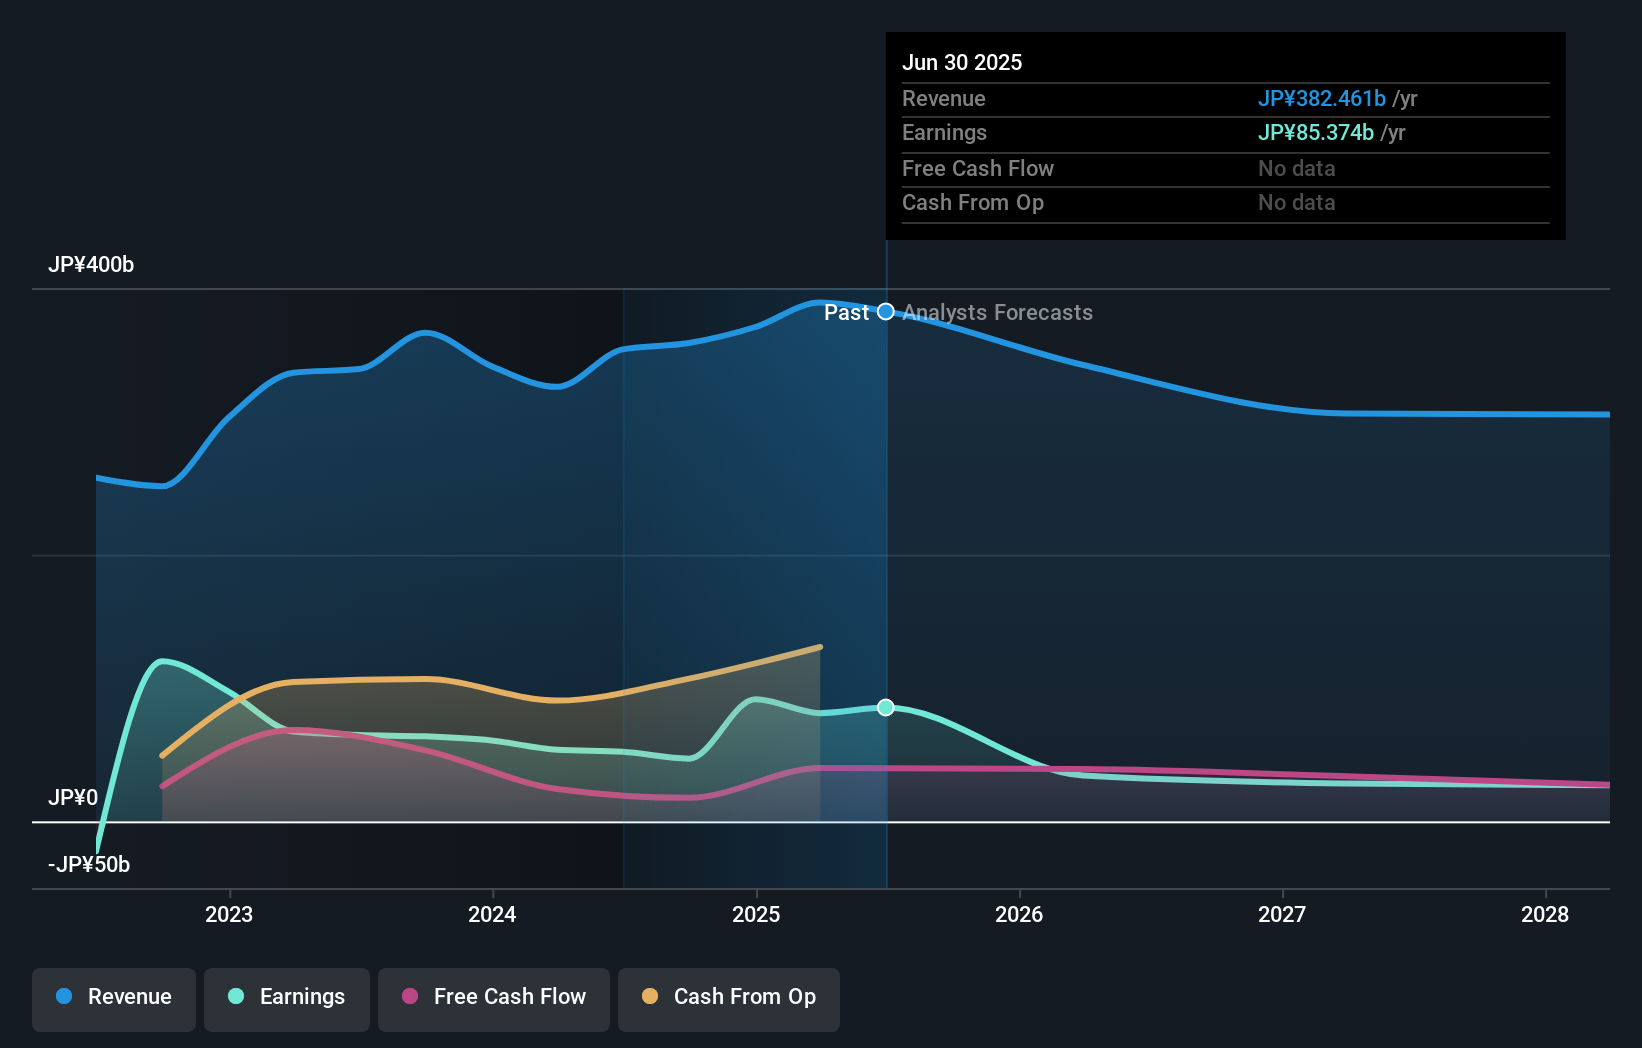Click the JP¥382.461b revenue value in tooltip
Viewport: 1642px width, 1048px height.
tap(1321, 98)
